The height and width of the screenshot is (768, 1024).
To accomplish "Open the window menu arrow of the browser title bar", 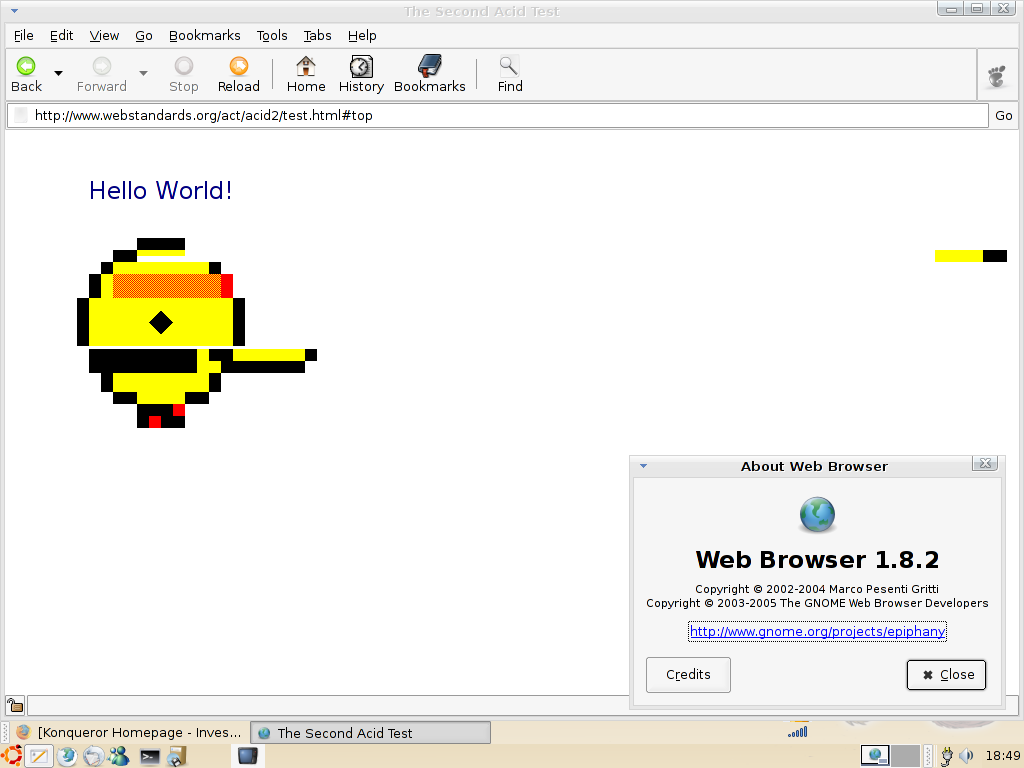I will coord(14,11).
